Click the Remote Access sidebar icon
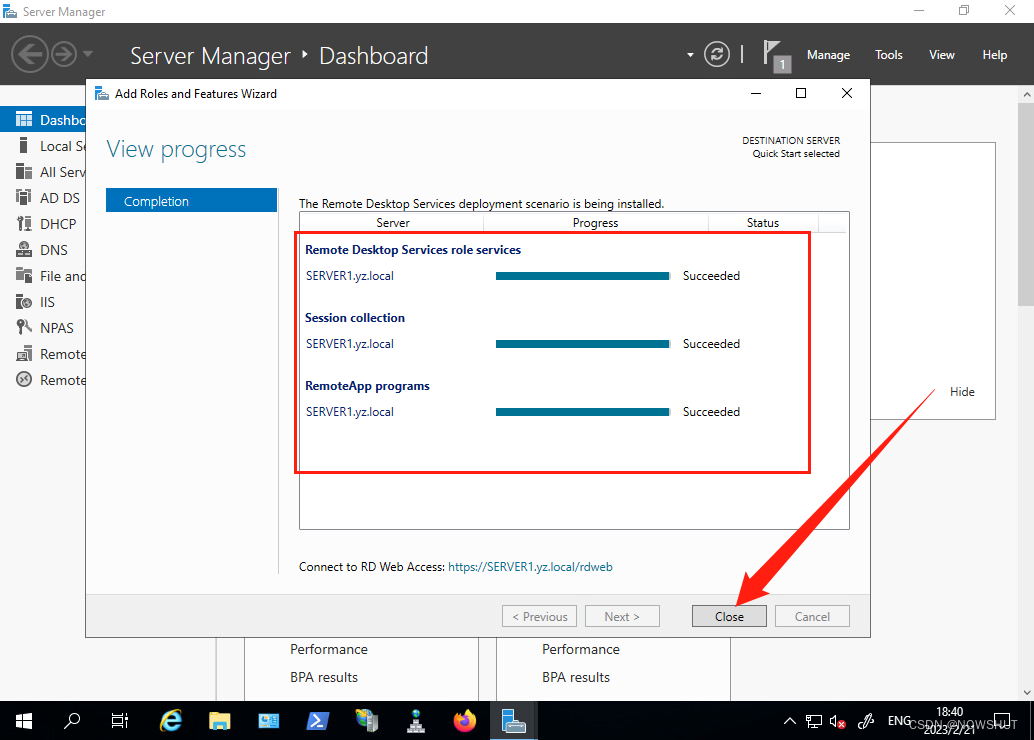This screenshot has height=740, width=1034. [24, 354]
